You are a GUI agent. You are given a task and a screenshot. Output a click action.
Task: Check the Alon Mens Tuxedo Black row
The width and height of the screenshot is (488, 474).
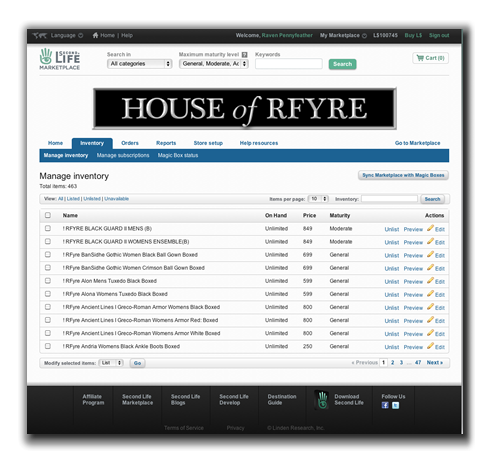click(x=48, y=280)
